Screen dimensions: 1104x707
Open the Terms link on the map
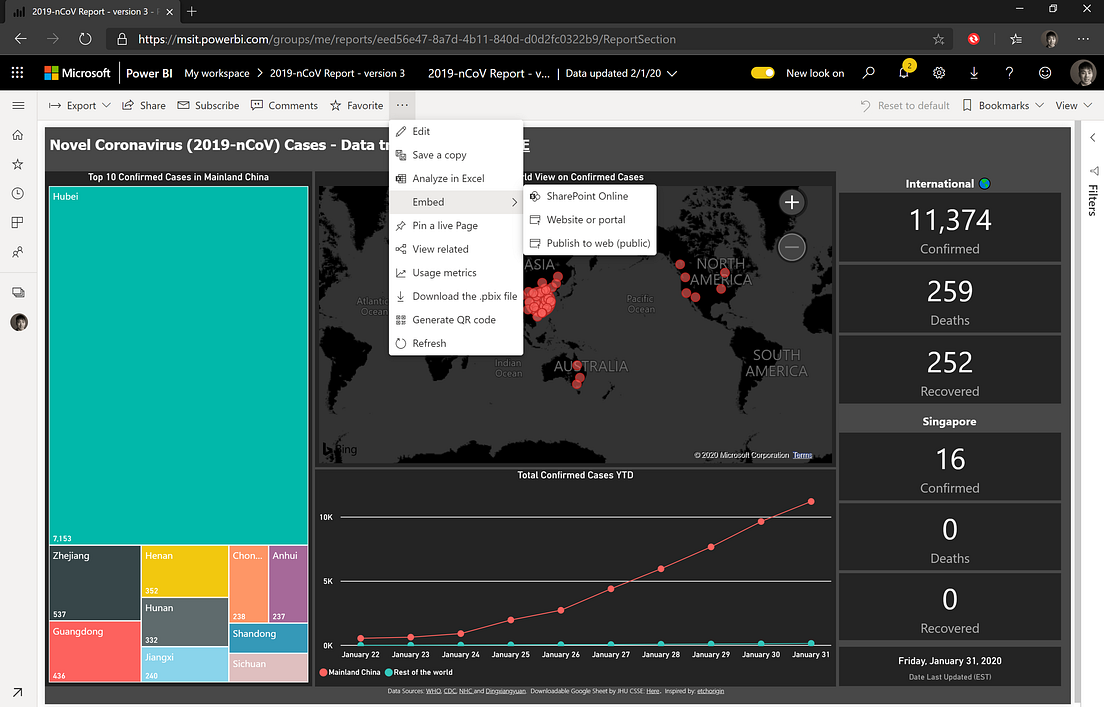(802, 455)
